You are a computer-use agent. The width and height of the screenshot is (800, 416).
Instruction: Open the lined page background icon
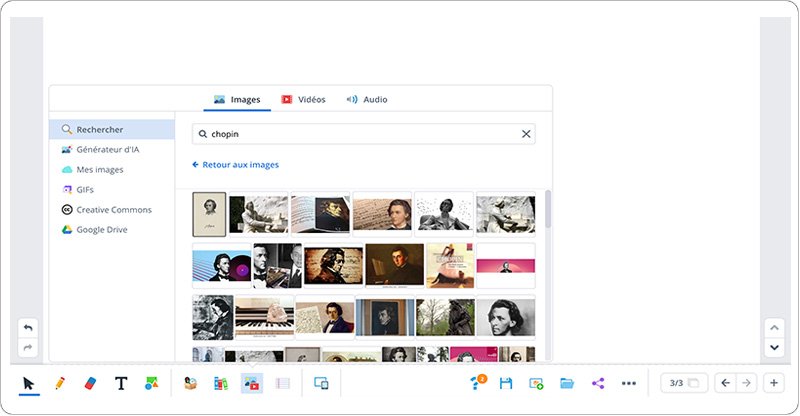click(282, 383)
